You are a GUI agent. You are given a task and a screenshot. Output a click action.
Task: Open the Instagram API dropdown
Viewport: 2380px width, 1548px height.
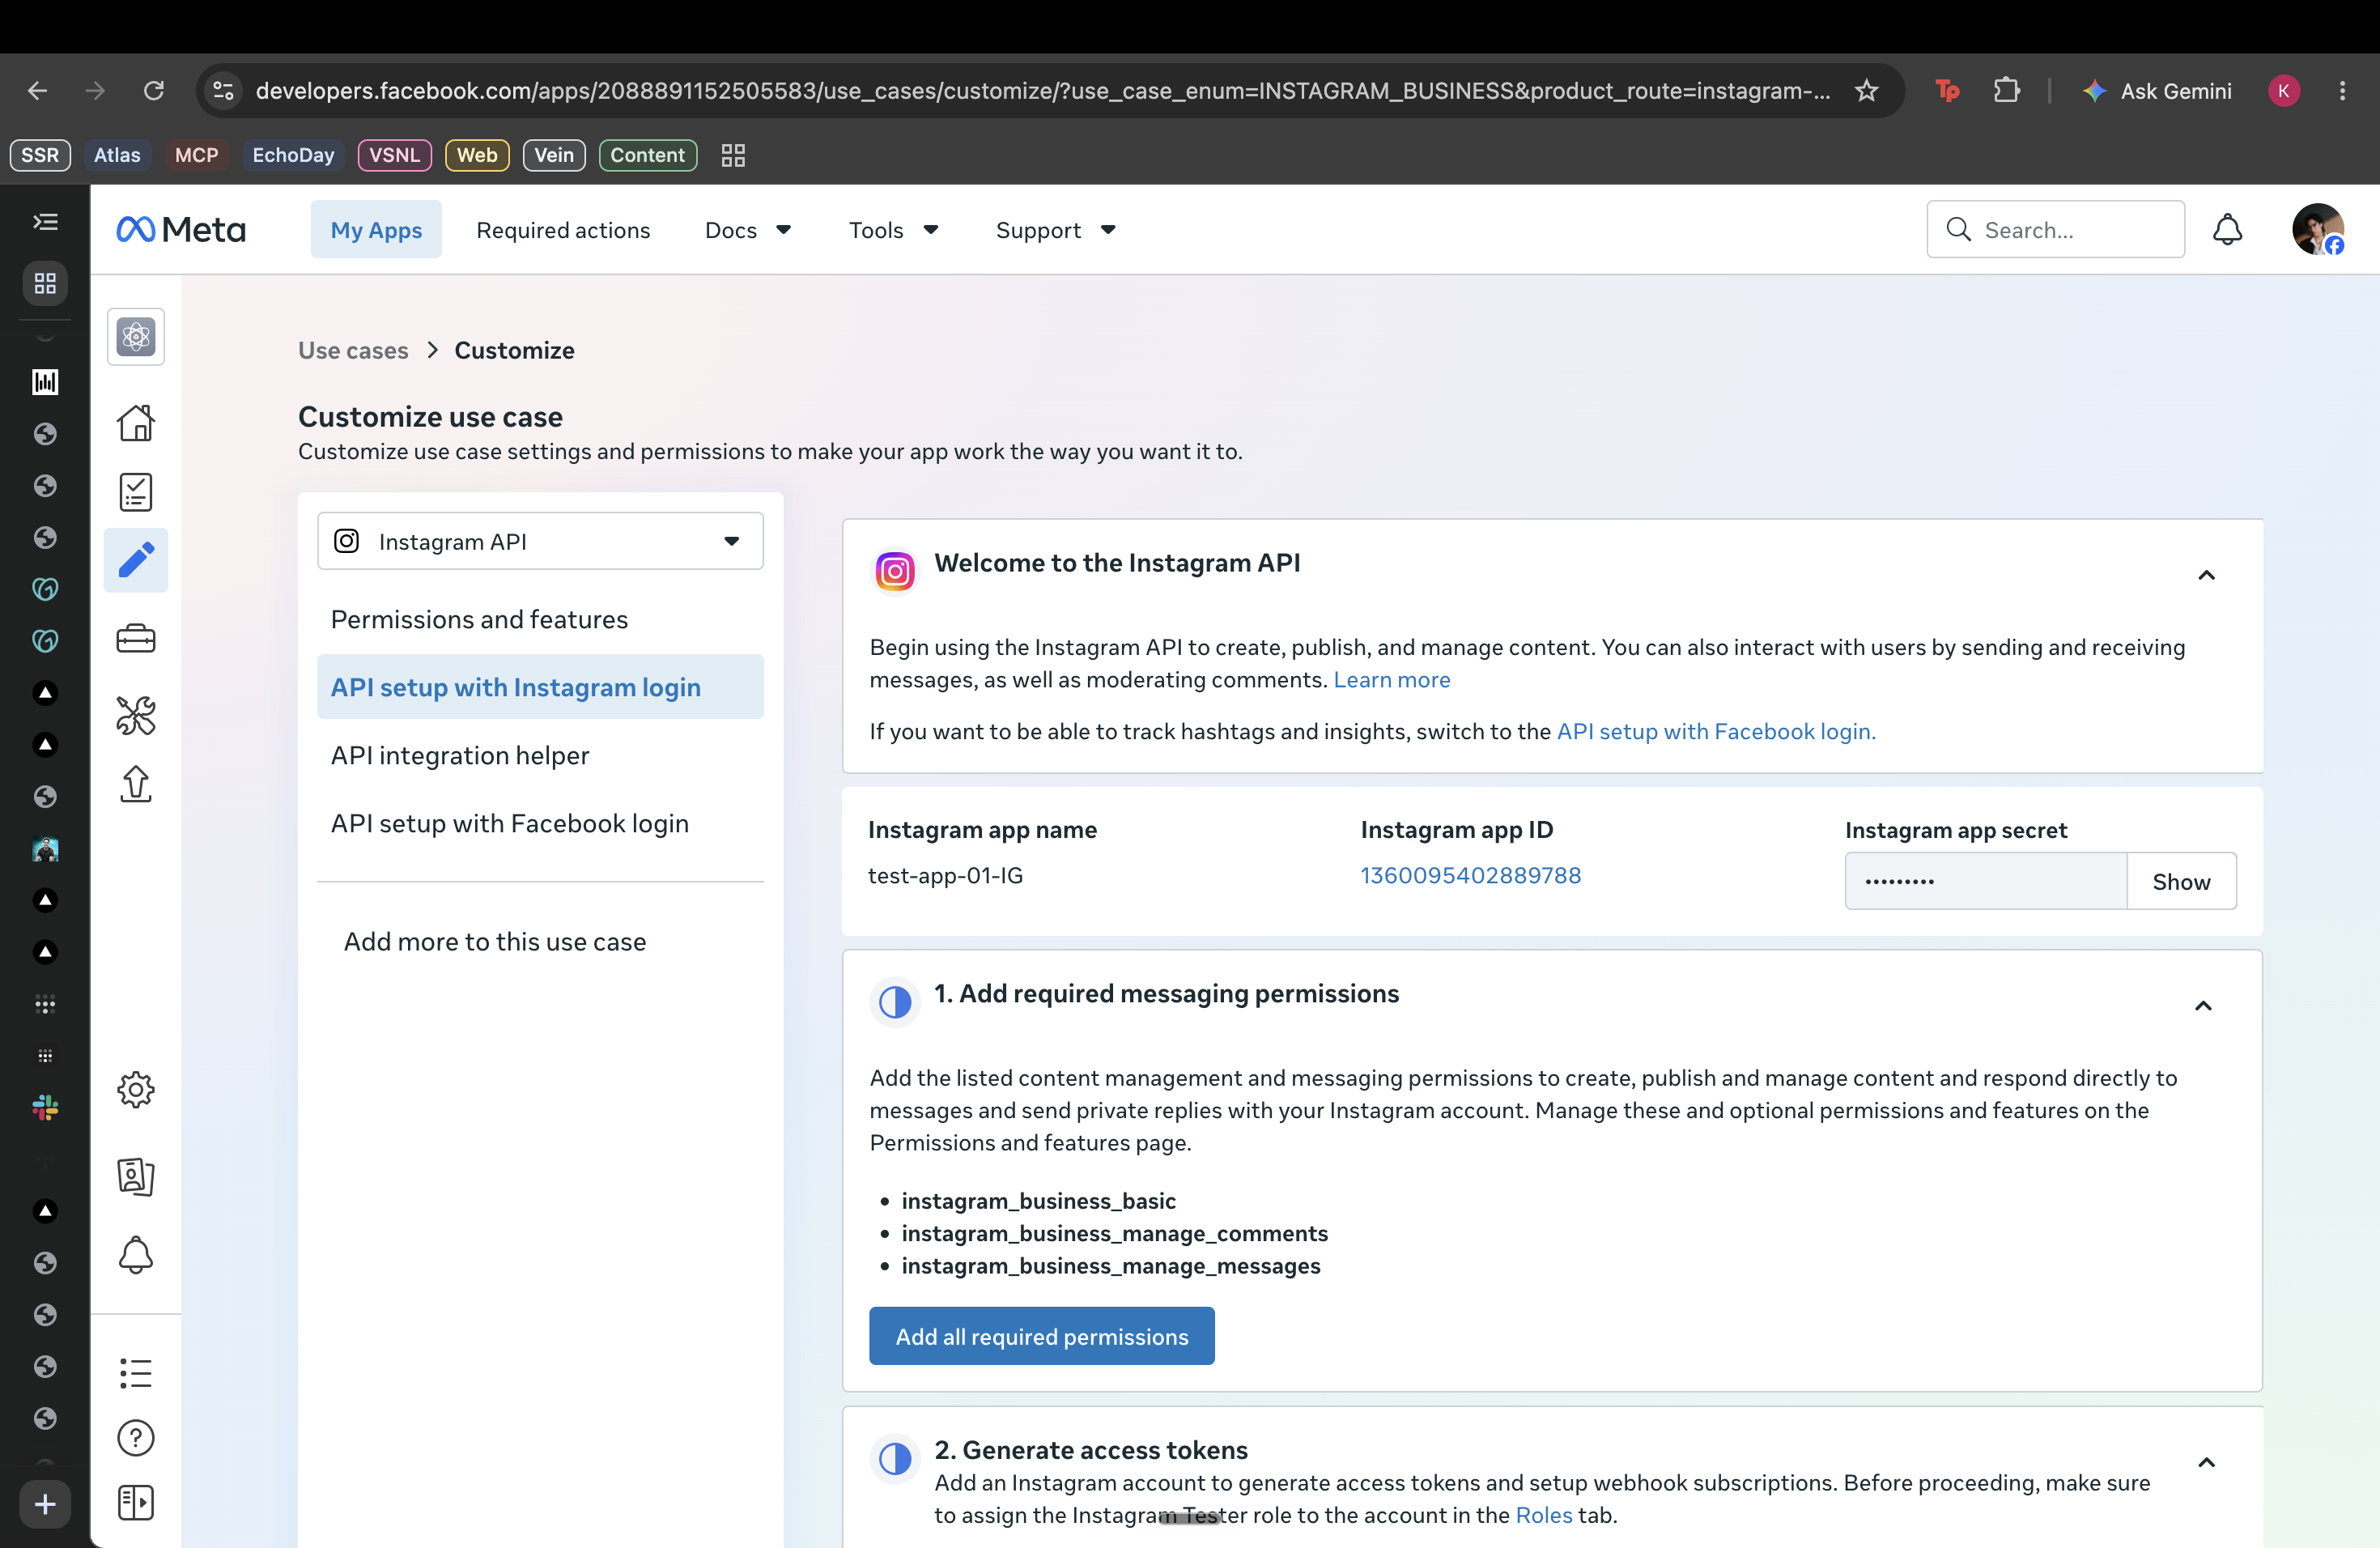coord(540,541)
